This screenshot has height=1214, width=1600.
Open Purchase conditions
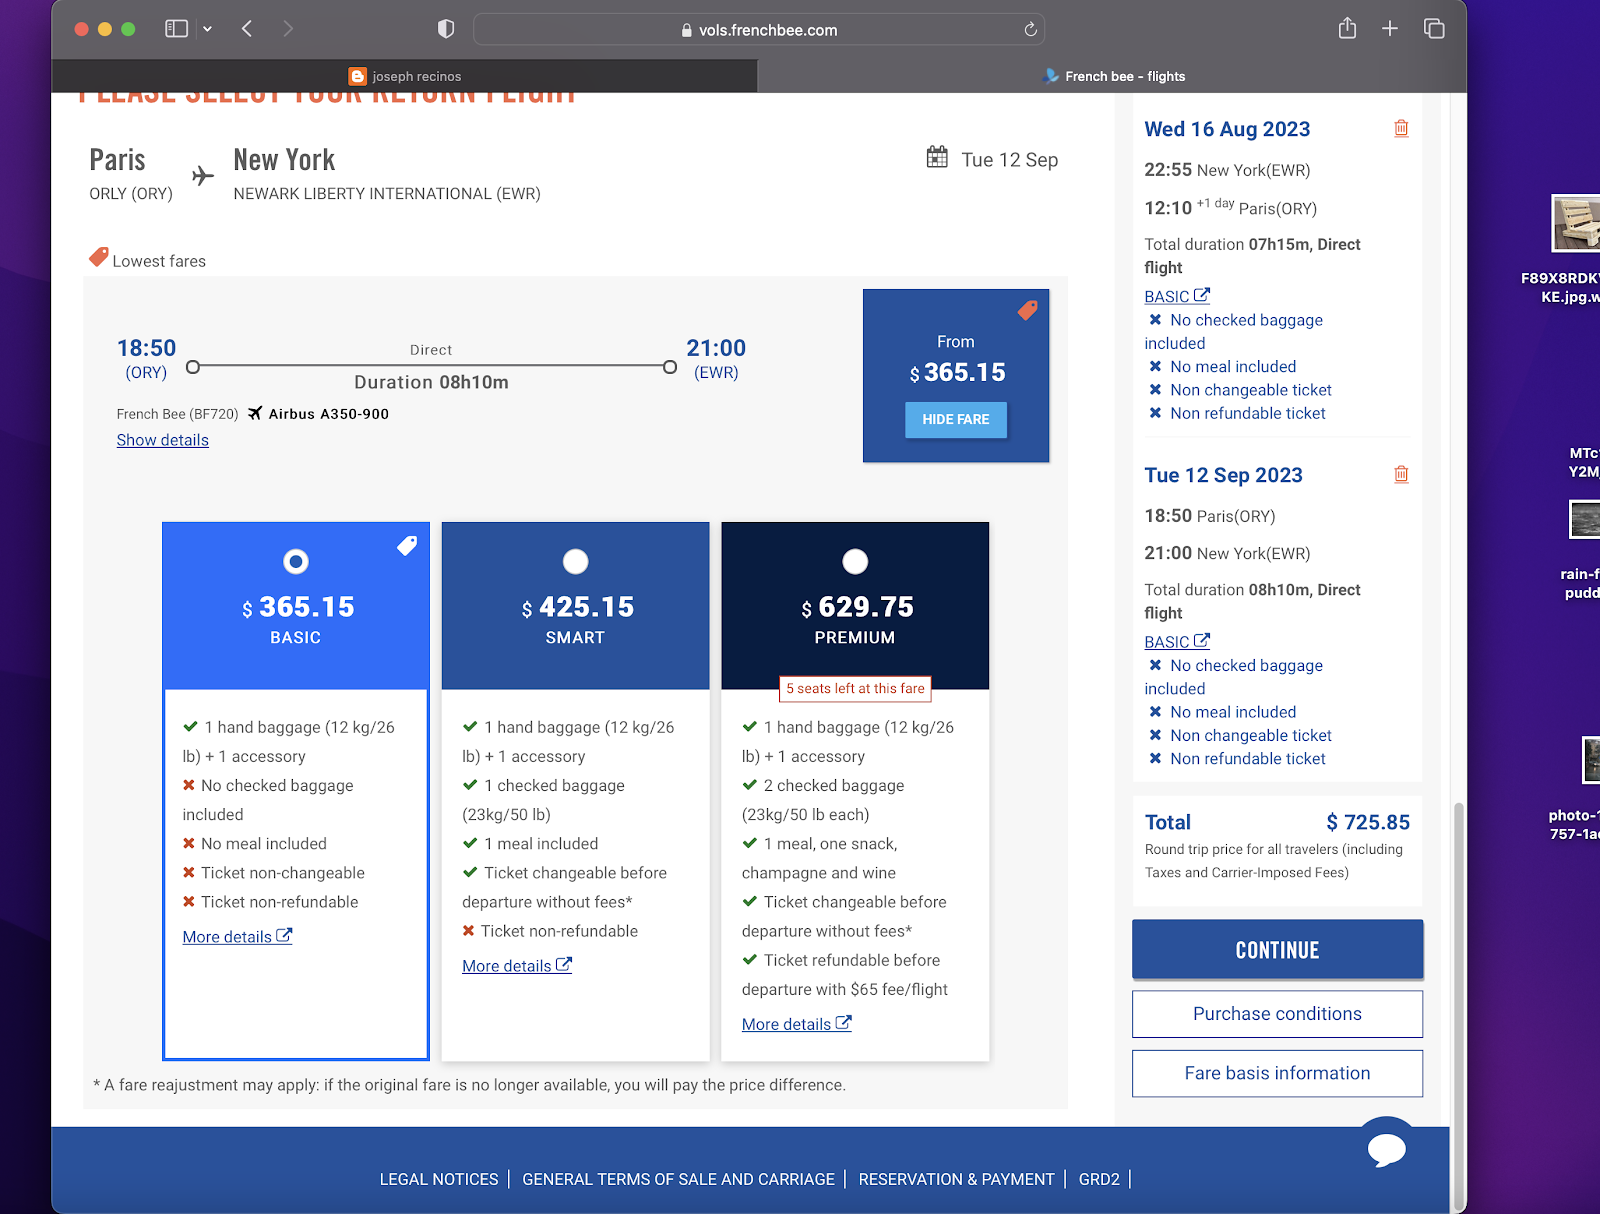pyautogui.click(x=1277, y=1014)
